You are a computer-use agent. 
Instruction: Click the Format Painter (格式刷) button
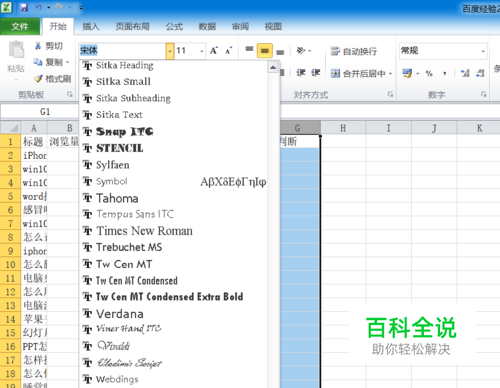click(53, 79)
